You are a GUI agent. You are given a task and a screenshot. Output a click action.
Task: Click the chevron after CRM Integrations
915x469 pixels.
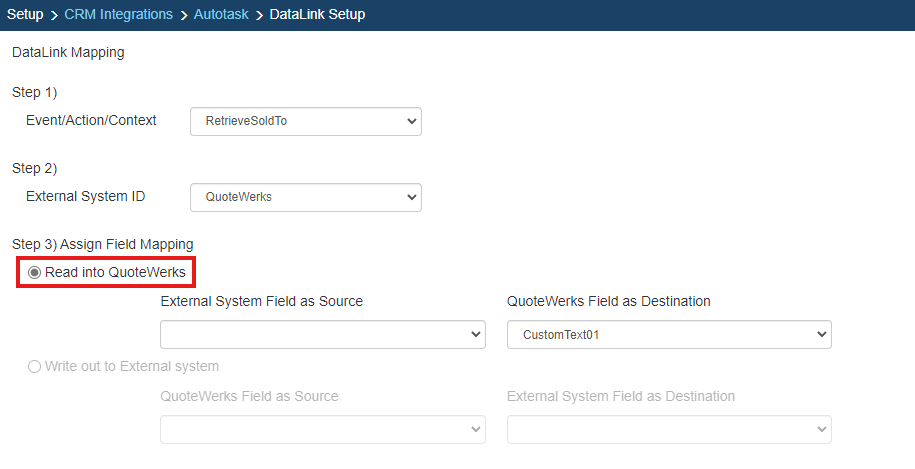tap(183, 15)
